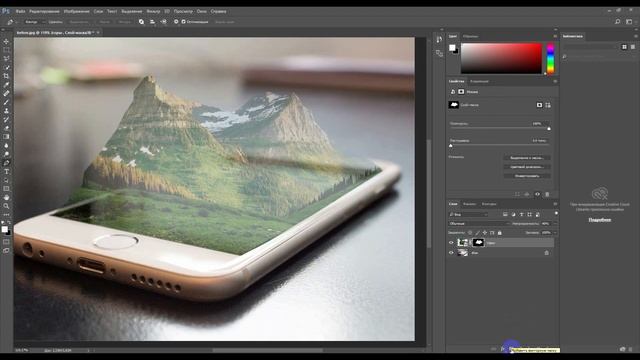Click path operations icon in options bar
The height and width of the screenshot is (360, 640).
tap(141, 22)
